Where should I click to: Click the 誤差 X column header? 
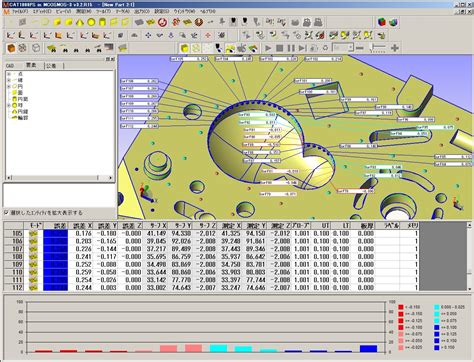click(x=82, y=226)
